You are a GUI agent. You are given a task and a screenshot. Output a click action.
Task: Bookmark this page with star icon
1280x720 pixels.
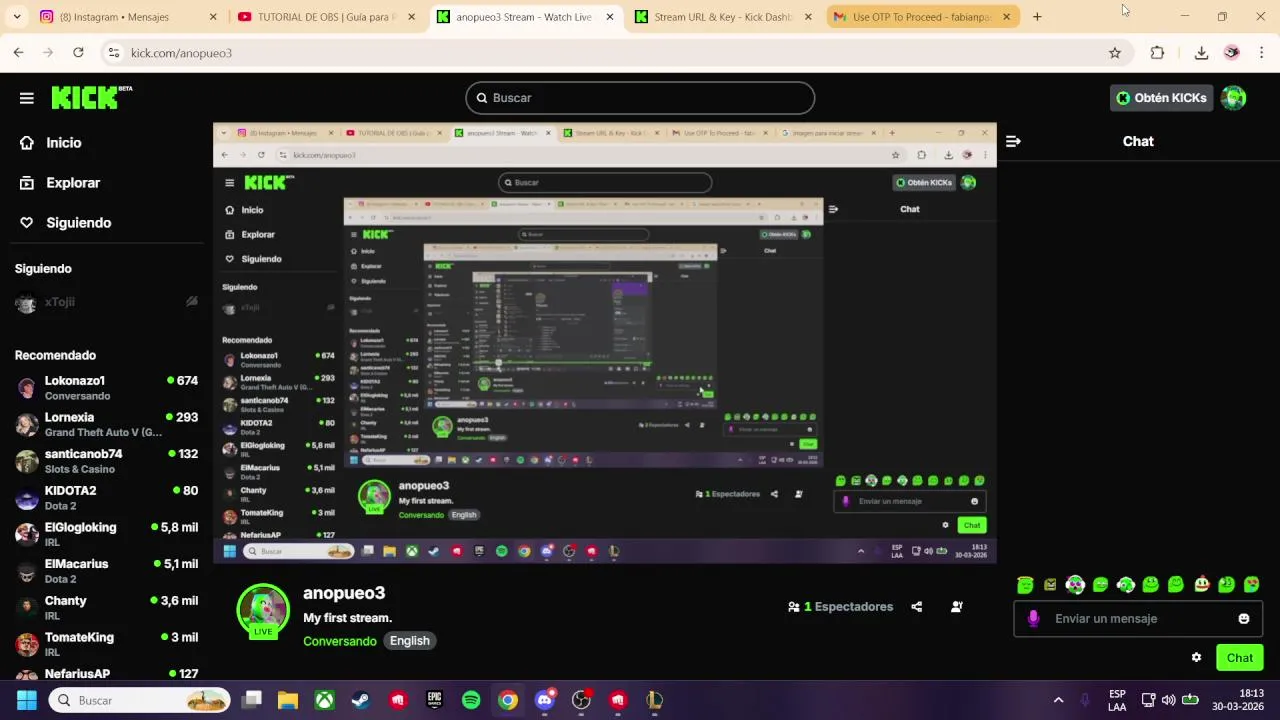click(1115, 53)
